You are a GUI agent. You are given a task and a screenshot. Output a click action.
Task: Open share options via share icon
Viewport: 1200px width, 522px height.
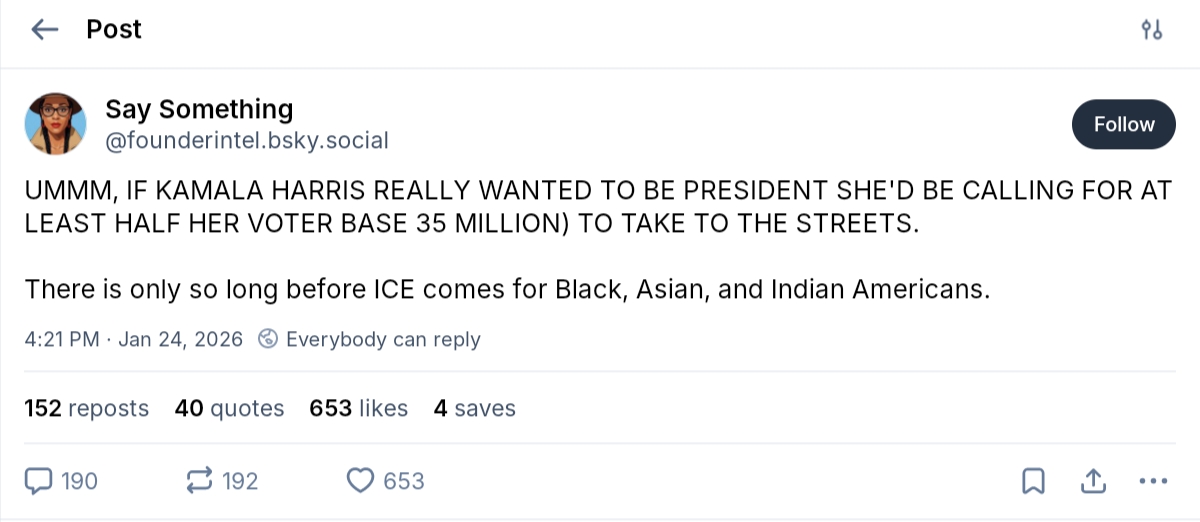point(1093,481)
